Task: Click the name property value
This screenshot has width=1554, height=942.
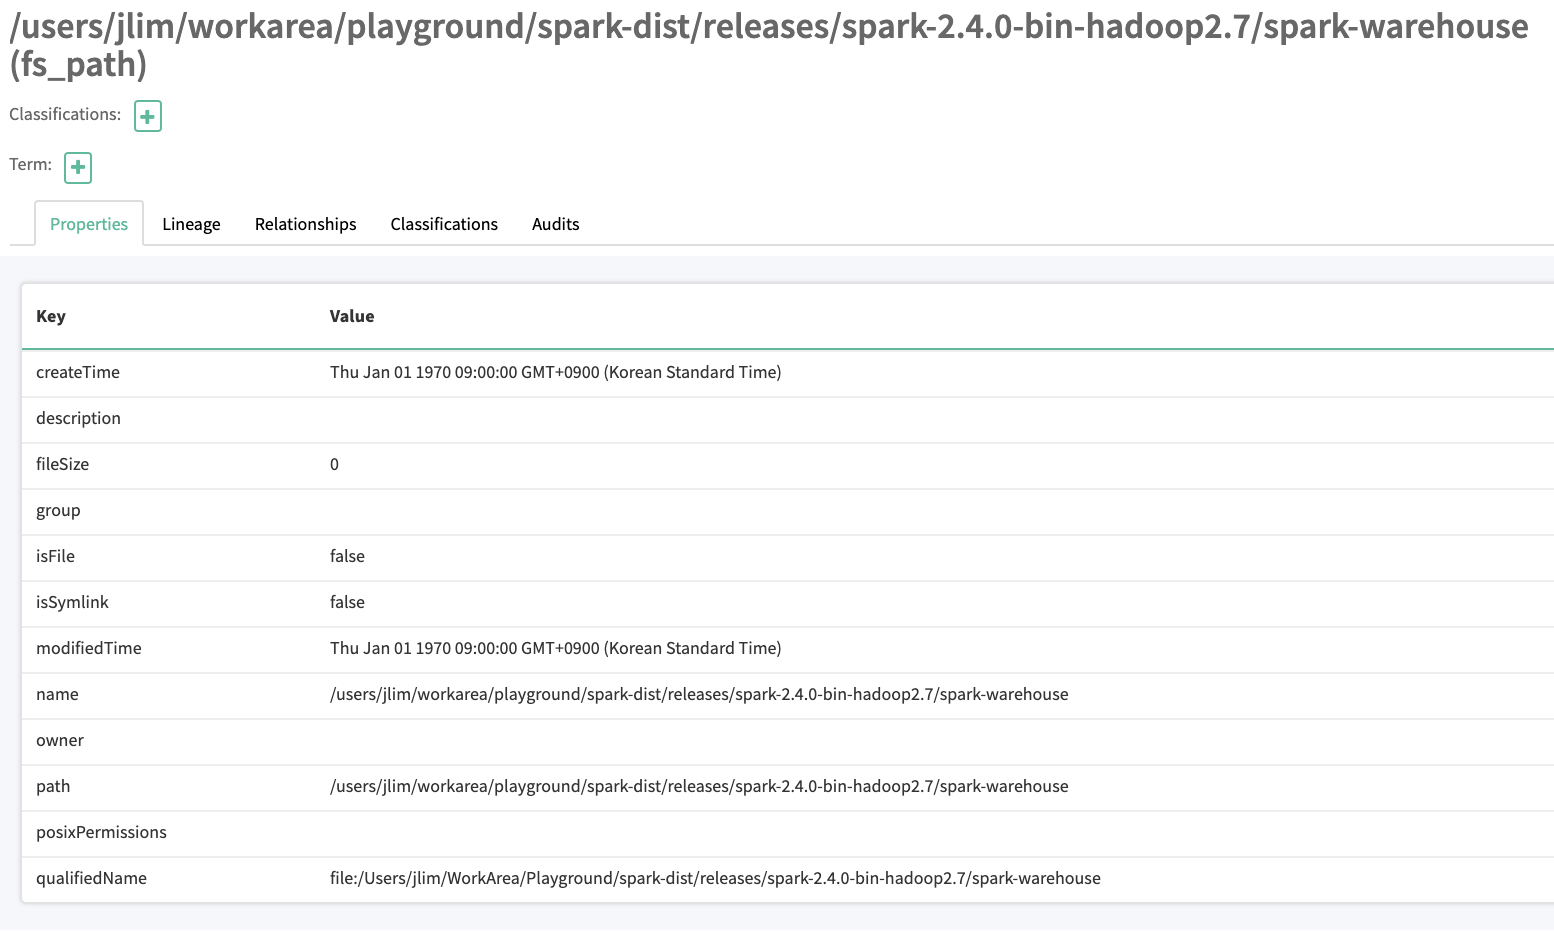Action: click(x=700, y=694)
